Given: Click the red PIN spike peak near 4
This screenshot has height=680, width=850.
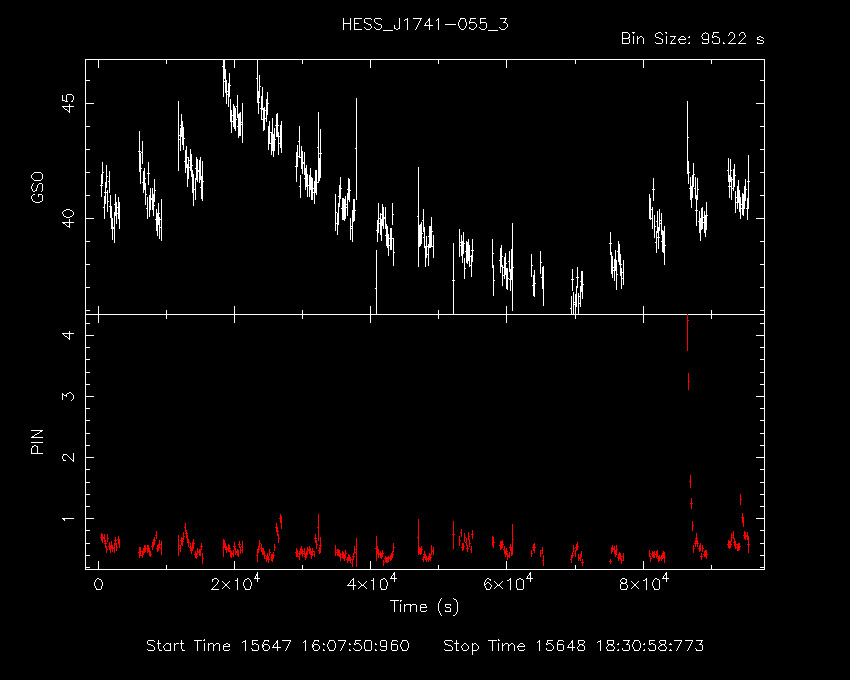Looking at the screenshot, I should coord(687,332).
